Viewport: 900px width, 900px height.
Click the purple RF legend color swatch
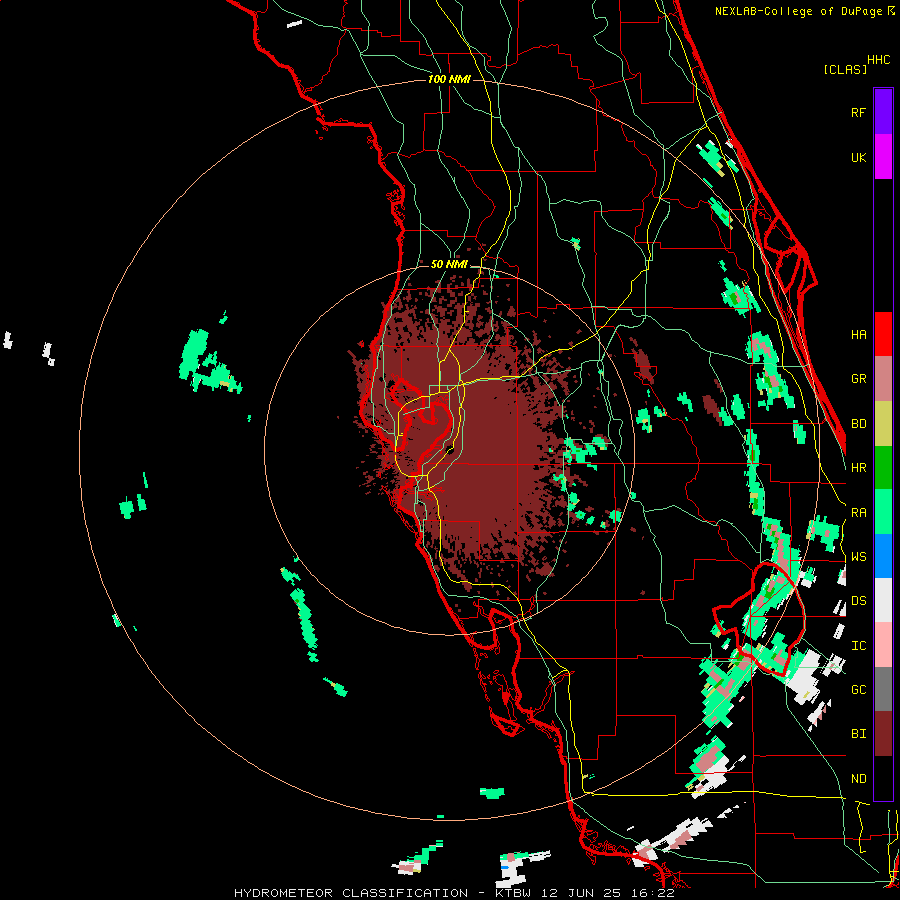[883, 112]
